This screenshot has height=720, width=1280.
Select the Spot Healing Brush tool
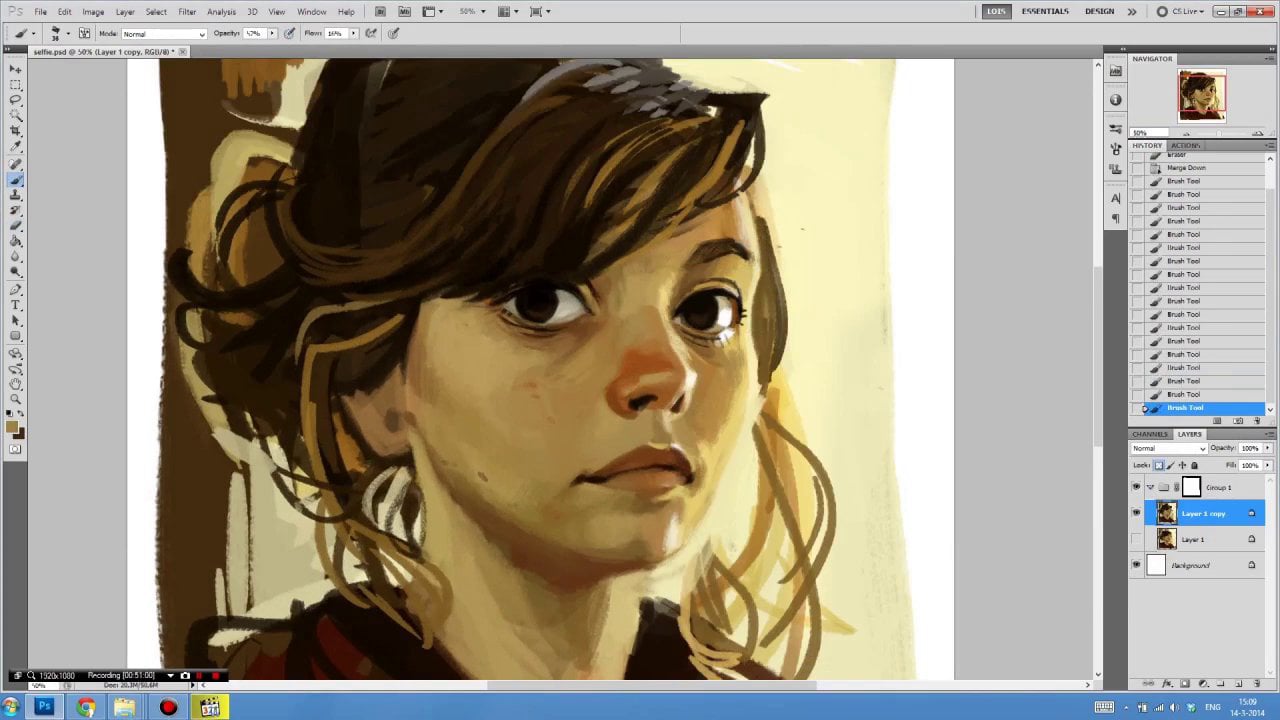coord(16,164)
